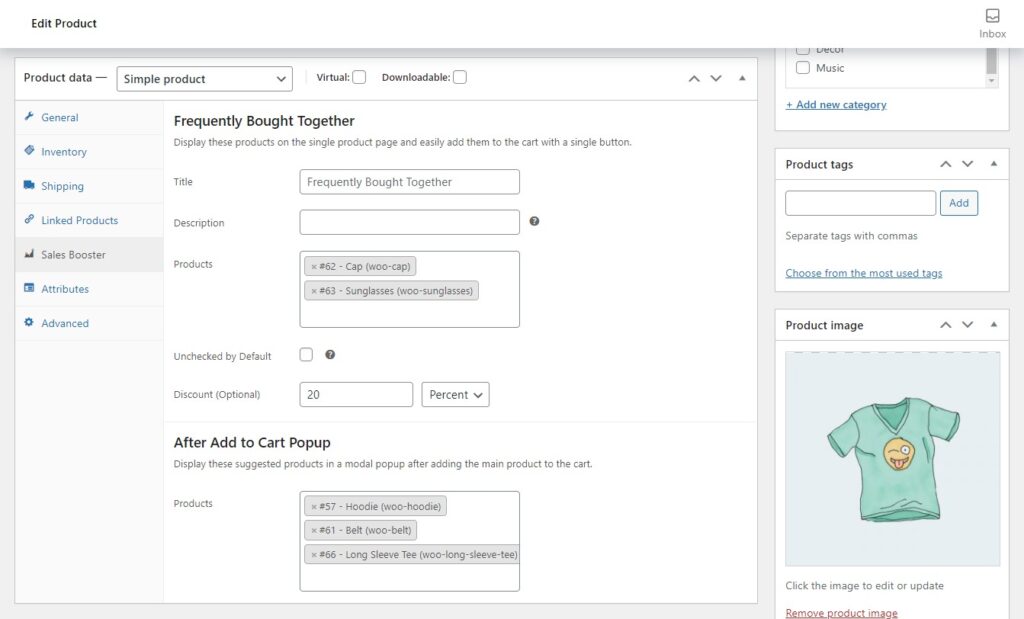1024x619 pixels.
Task: Open the Percent discount type dropdown
Action: (455, 395)
